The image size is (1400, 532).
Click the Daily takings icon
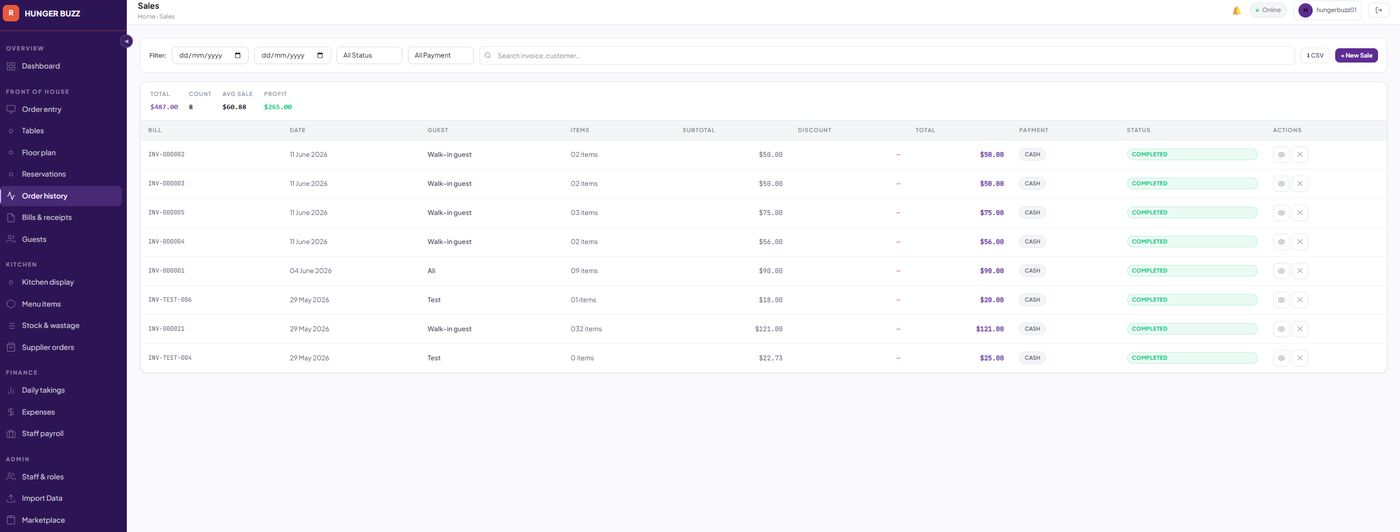(11, 390)
